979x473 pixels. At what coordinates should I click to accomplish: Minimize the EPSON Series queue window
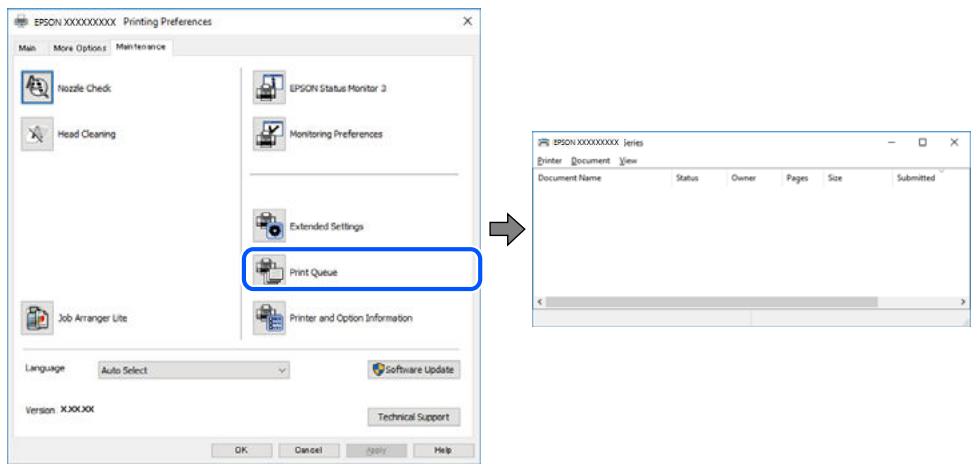click(892, 142)
